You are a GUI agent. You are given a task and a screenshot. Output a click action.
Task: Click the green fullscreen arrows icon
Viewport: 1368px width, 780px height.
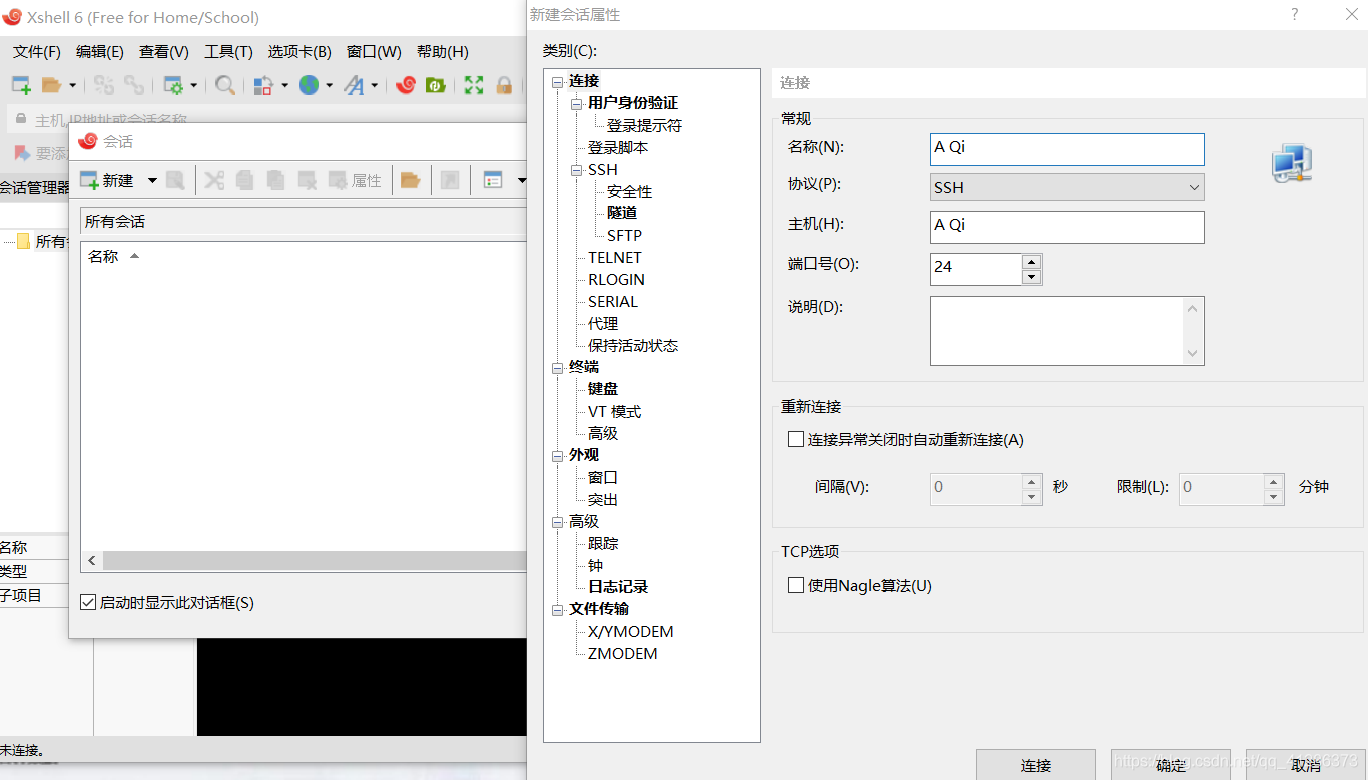474,85
